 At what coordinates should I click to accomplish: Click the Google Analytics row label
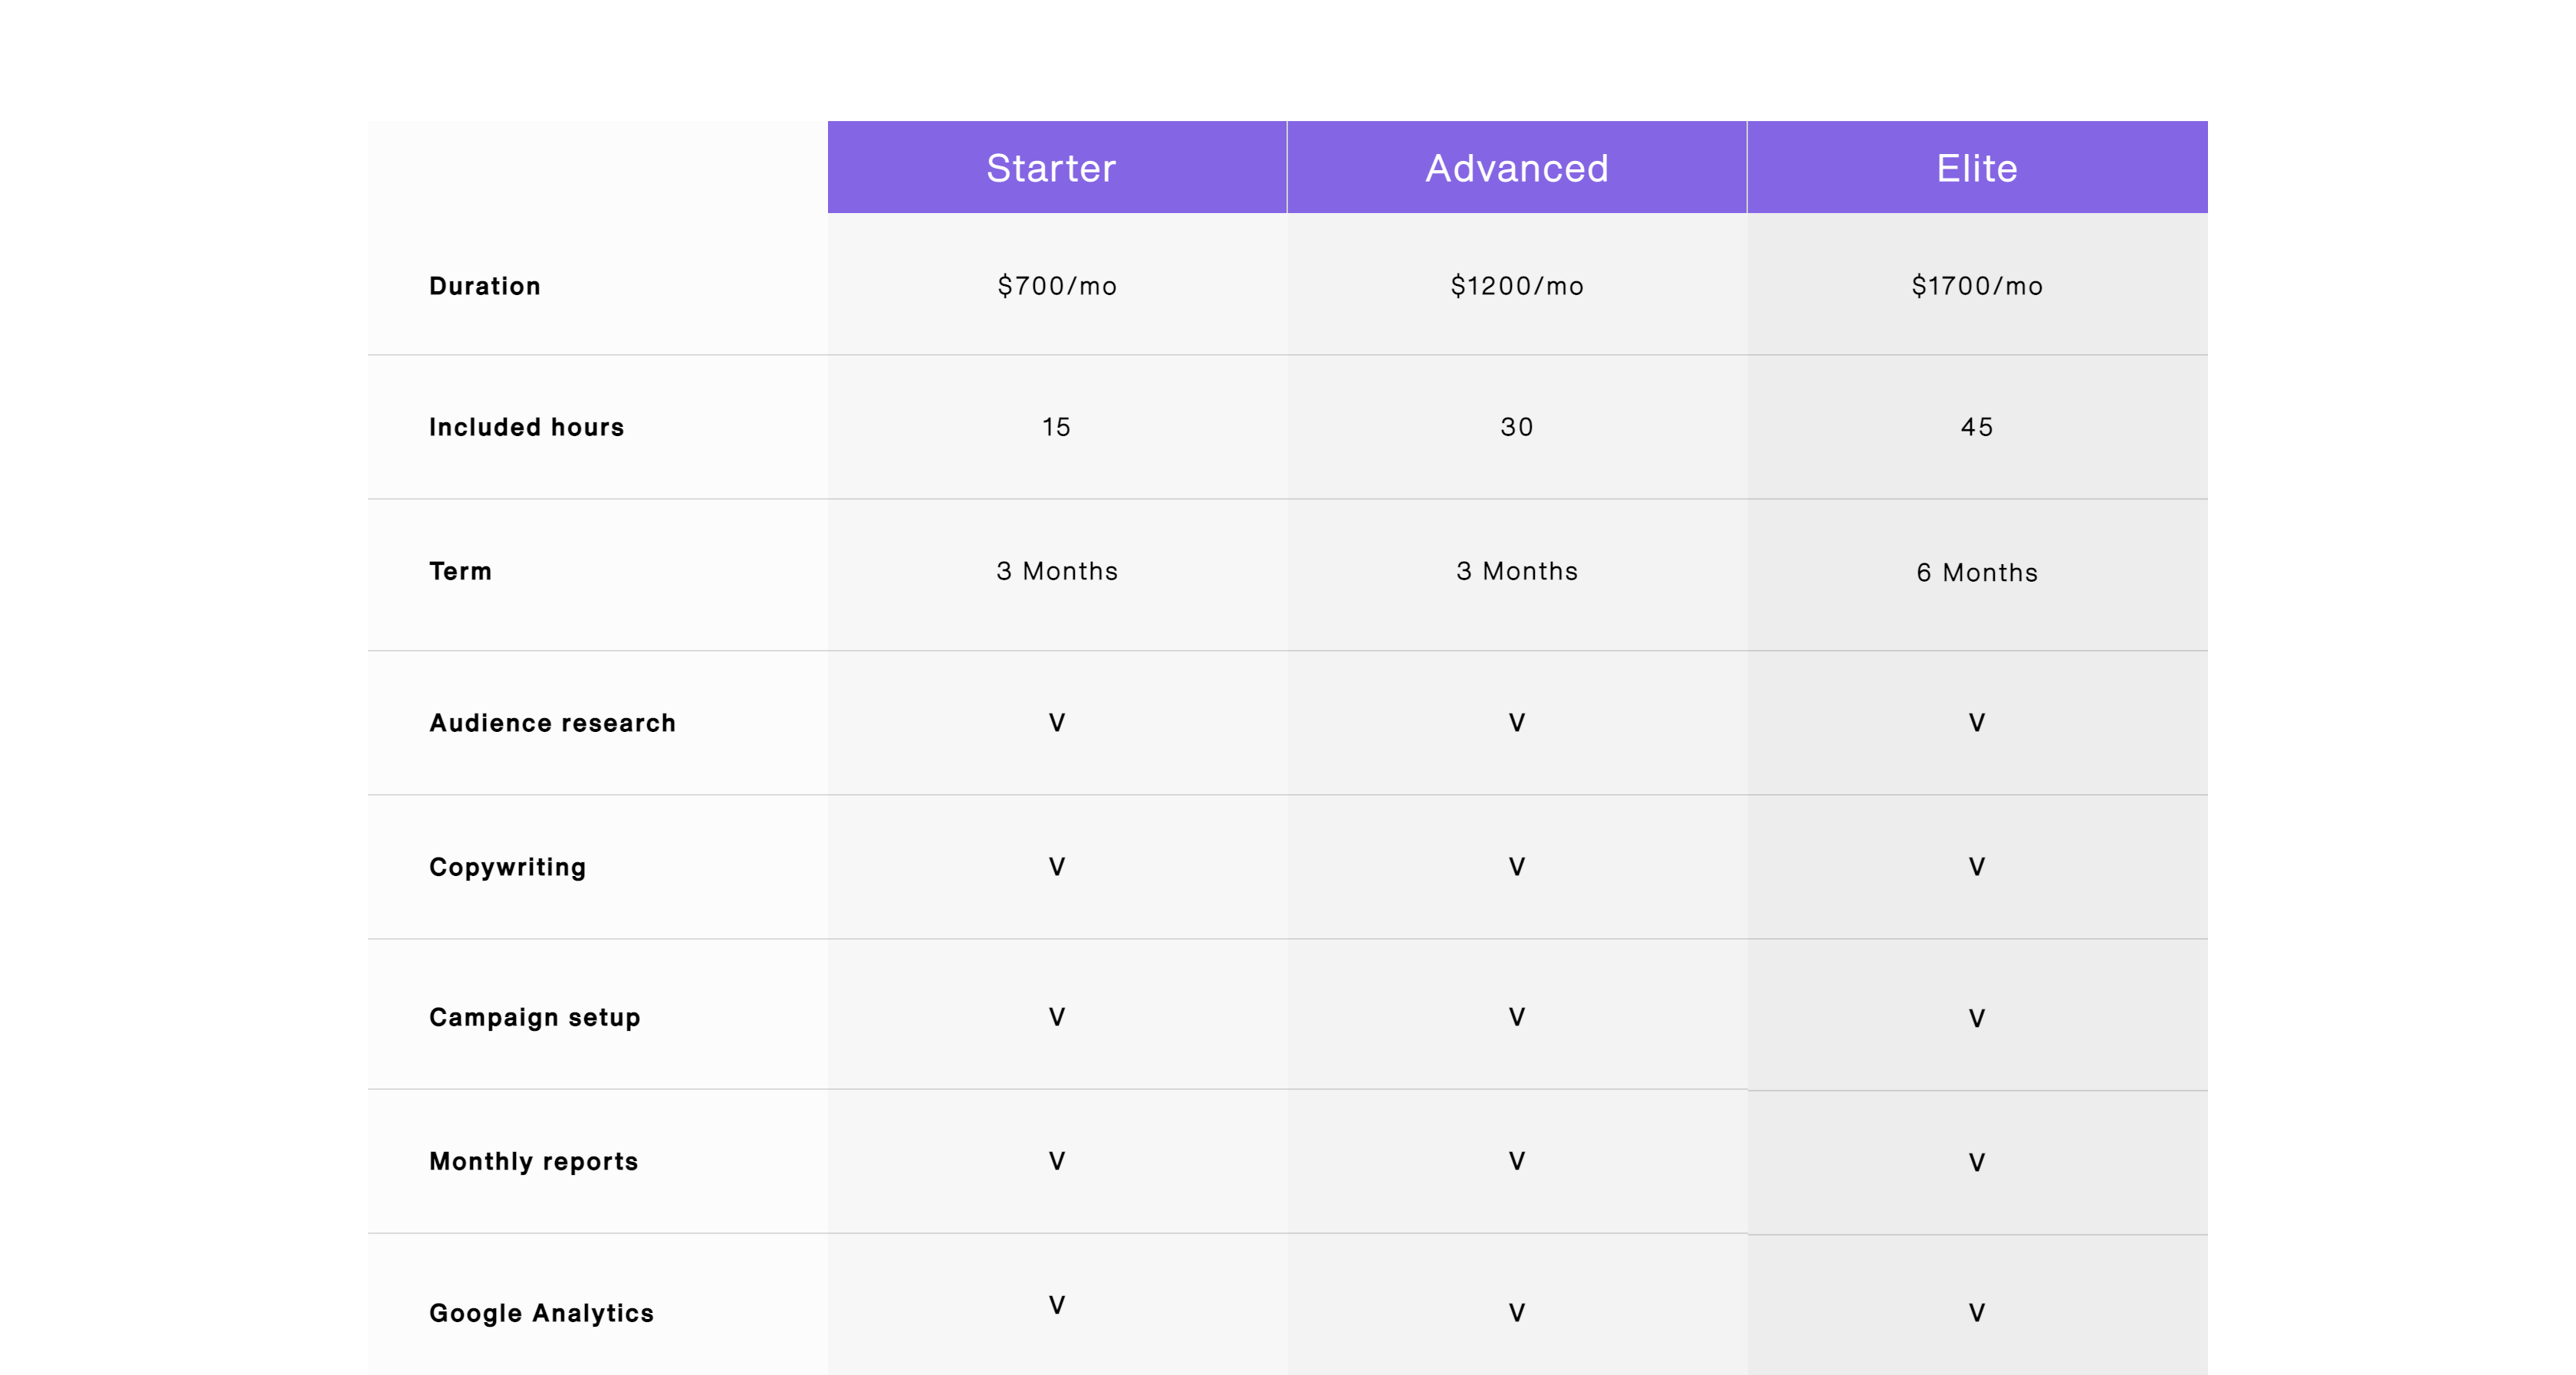[541, 1313]
